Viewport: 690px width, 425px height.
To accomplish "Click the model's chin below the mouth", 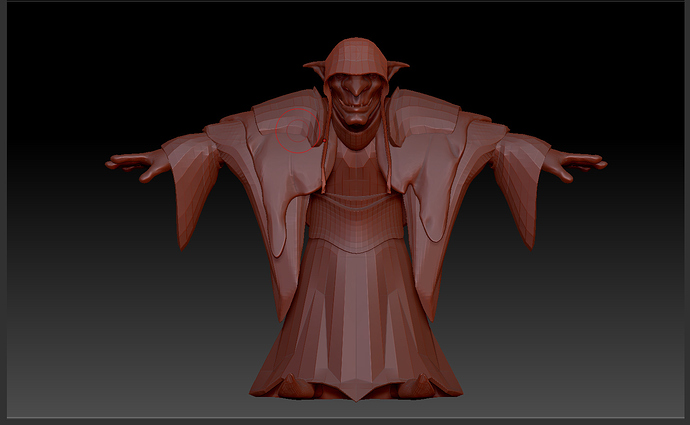I will point(356,117).
